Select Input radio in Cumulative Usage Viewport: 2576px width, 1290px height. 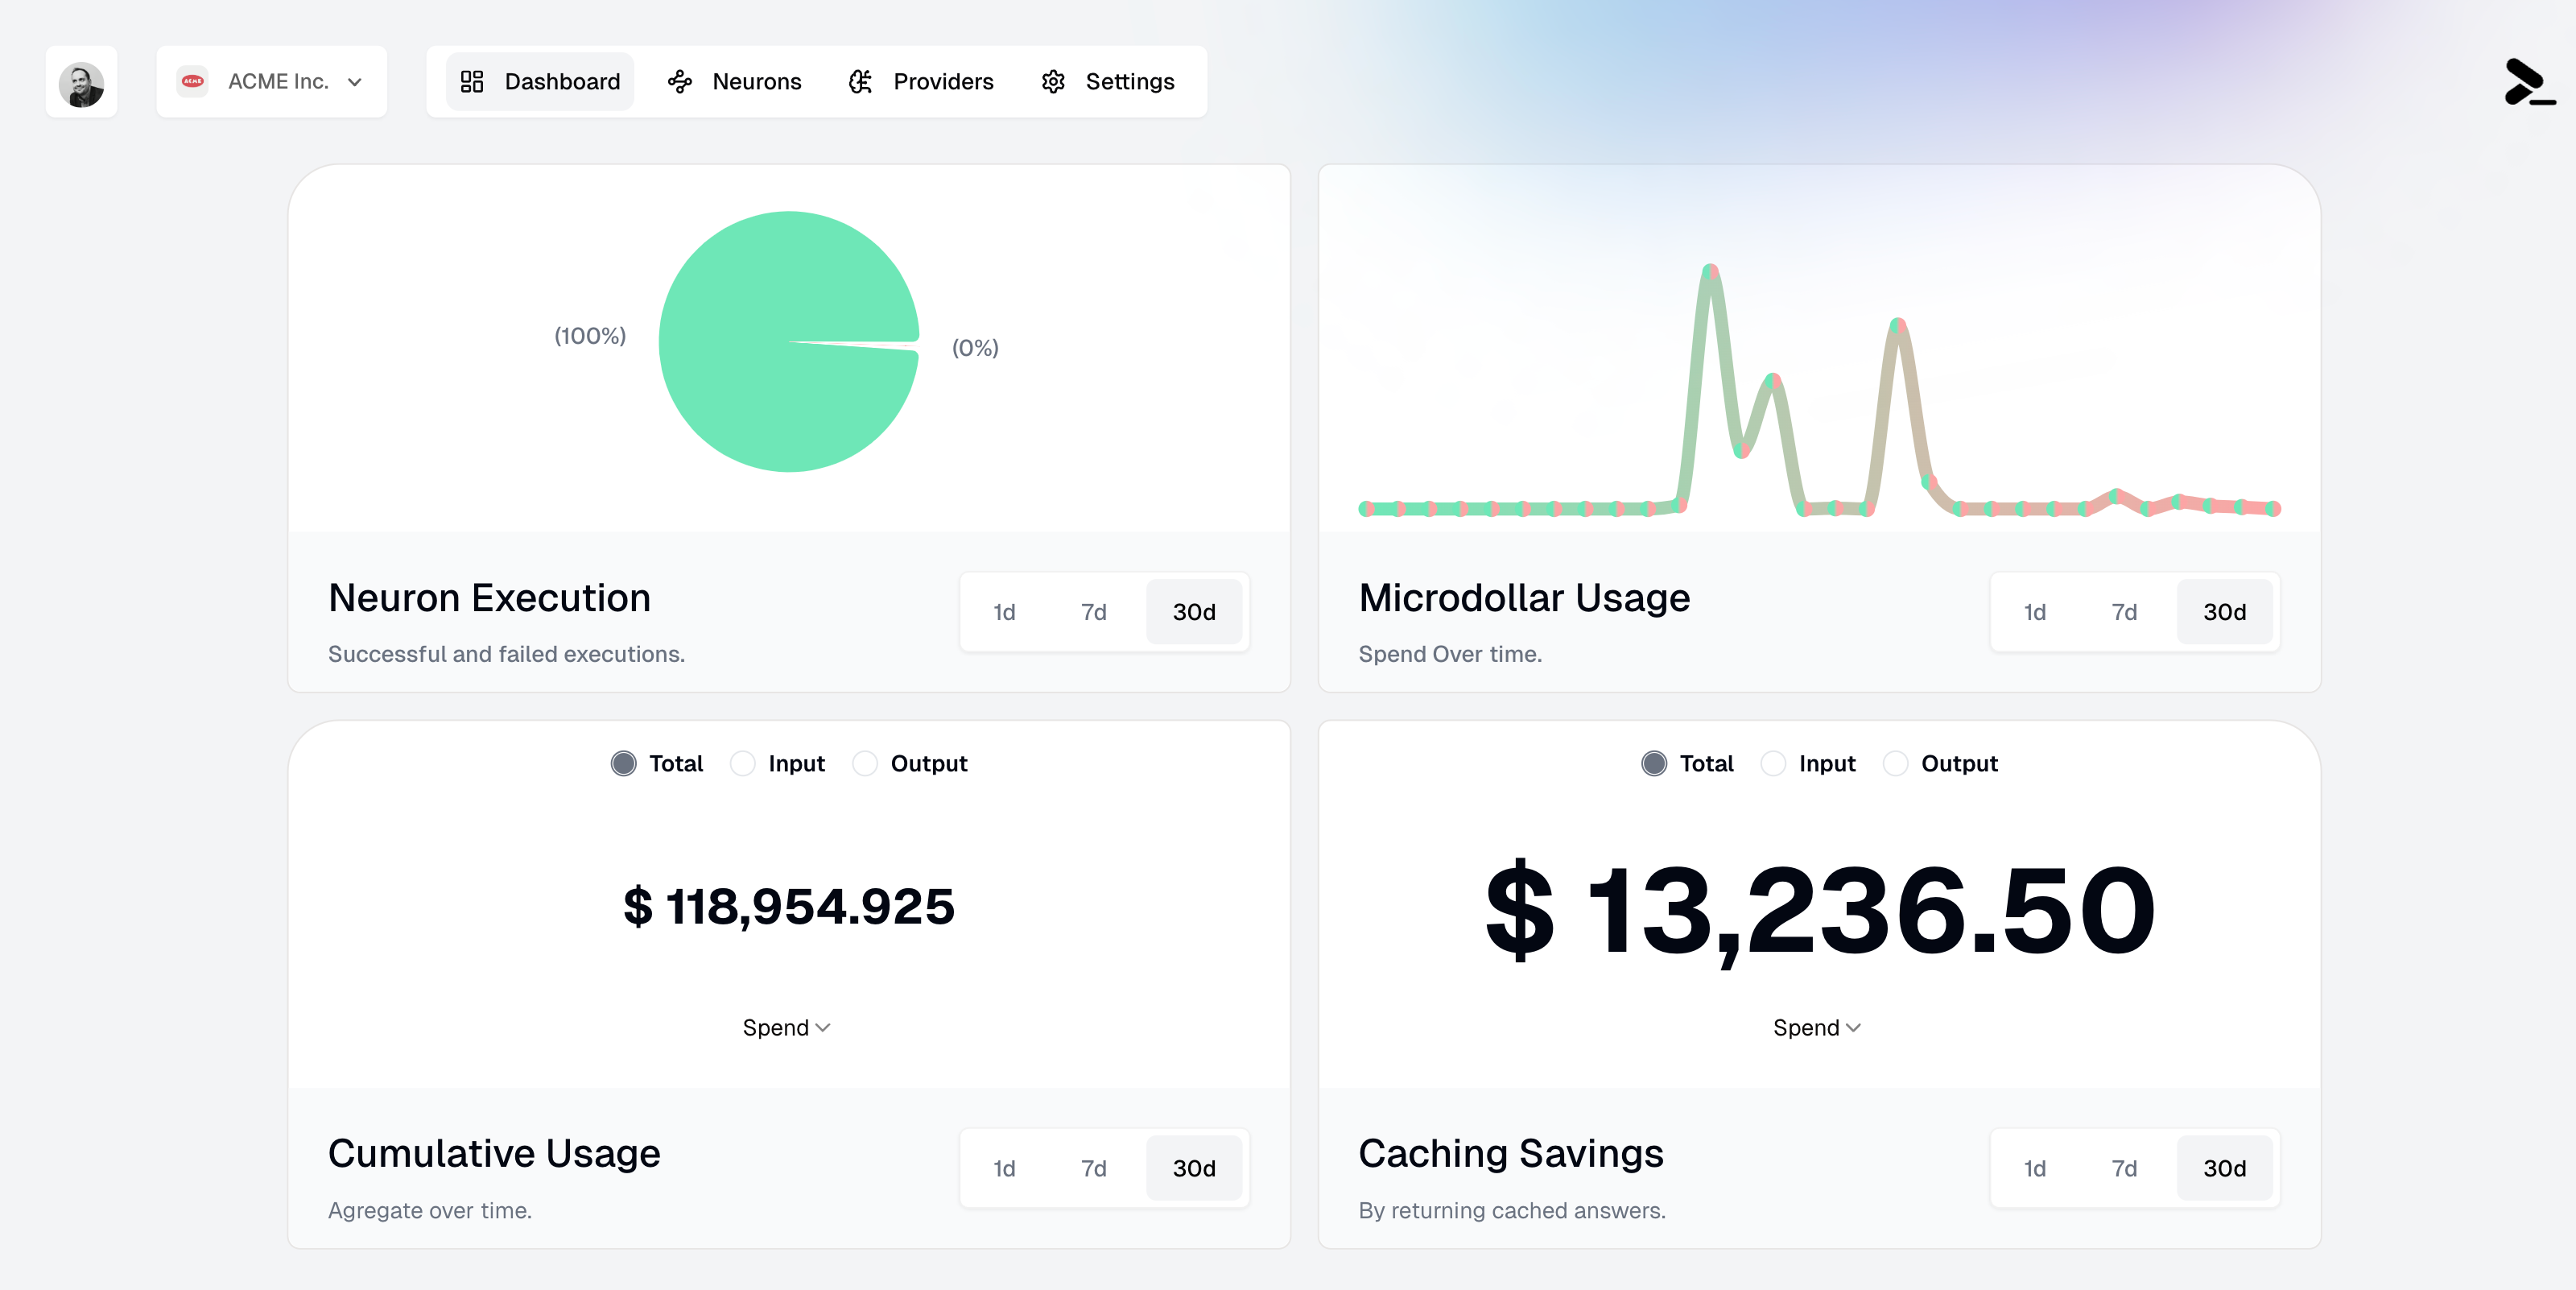click(743, 764)
